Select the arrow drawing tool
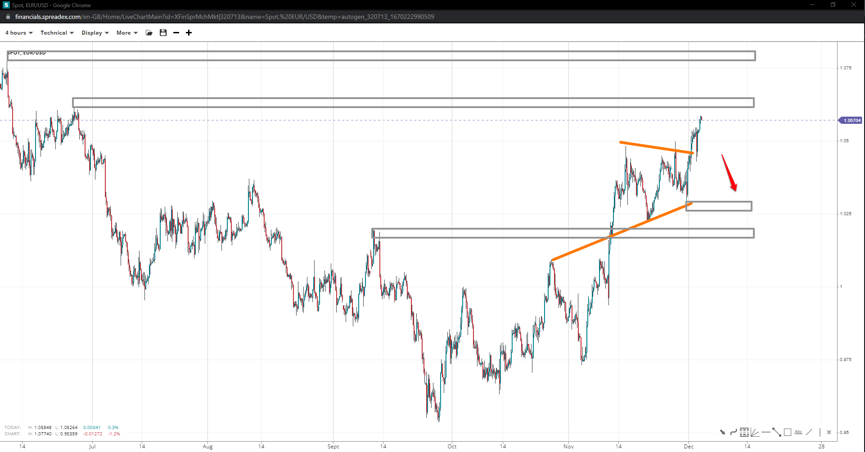This screenshot has width=865, height=452. [722, 432]
